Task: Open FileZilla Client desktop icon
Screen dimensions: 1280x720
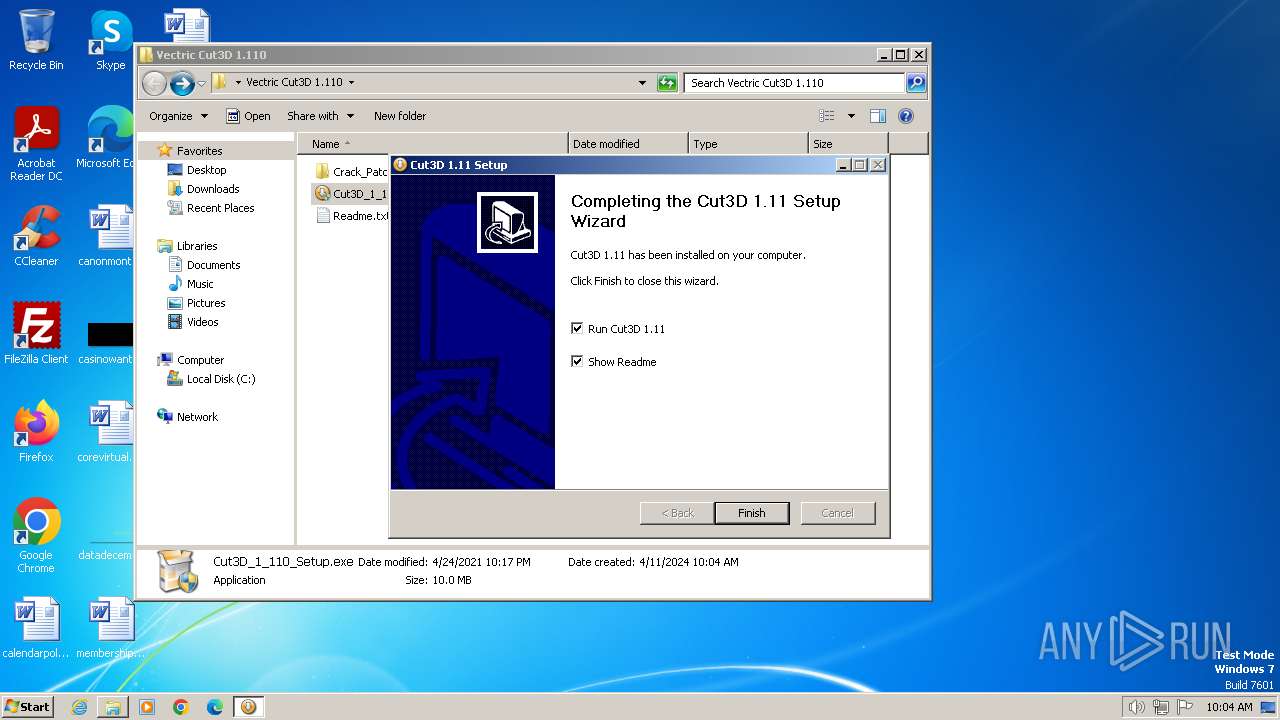Action: (x=36, y=334)
